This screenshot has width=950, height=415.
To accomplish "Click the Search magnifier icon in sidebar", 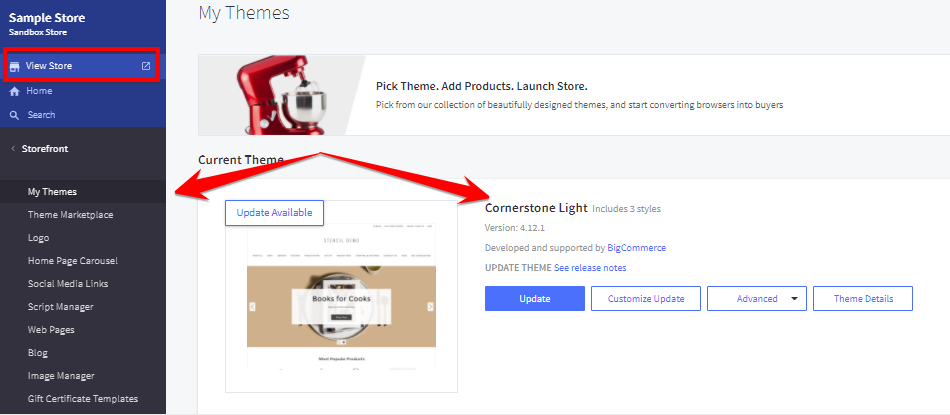I will click(x=15, y=115).
